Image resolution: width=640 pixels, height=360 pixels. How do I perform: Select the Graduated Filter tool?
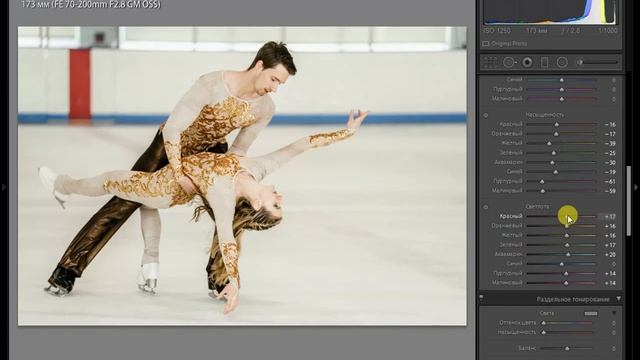tap(544, 62)
